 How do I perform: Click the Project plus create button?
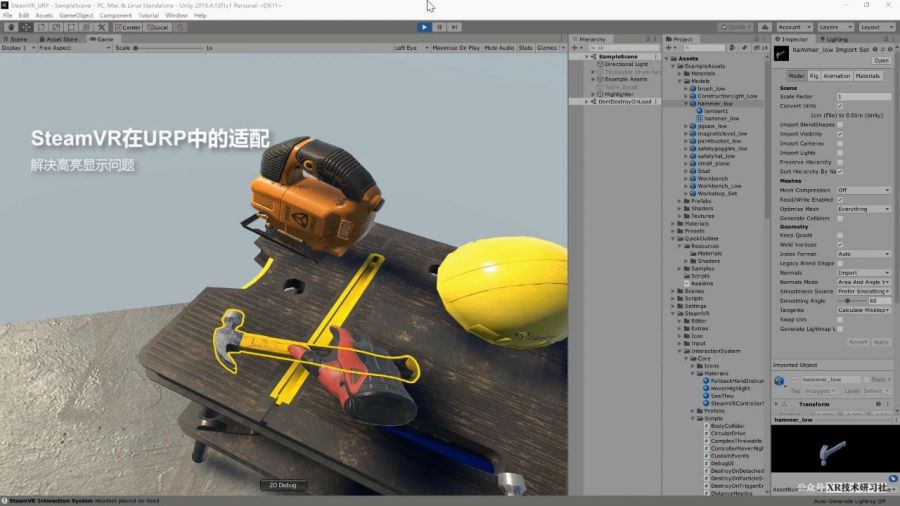tap(670, 48)
